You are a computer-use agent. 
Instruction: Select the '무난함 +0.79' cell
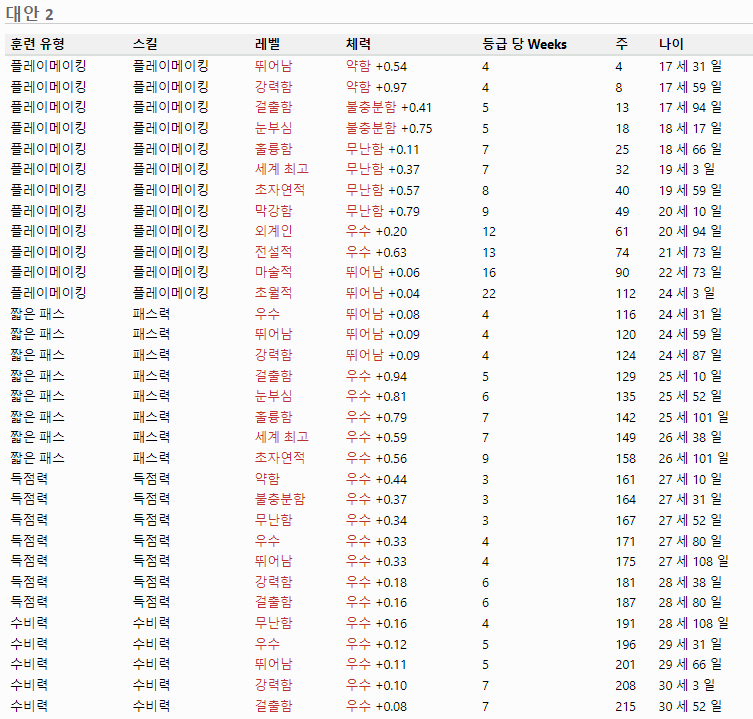click(383, 211)
